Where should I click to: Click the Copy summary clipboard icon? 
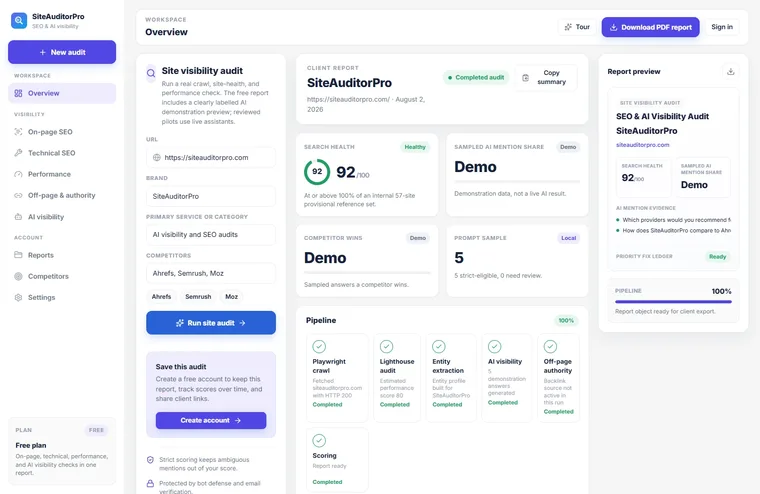coord(525,78)
